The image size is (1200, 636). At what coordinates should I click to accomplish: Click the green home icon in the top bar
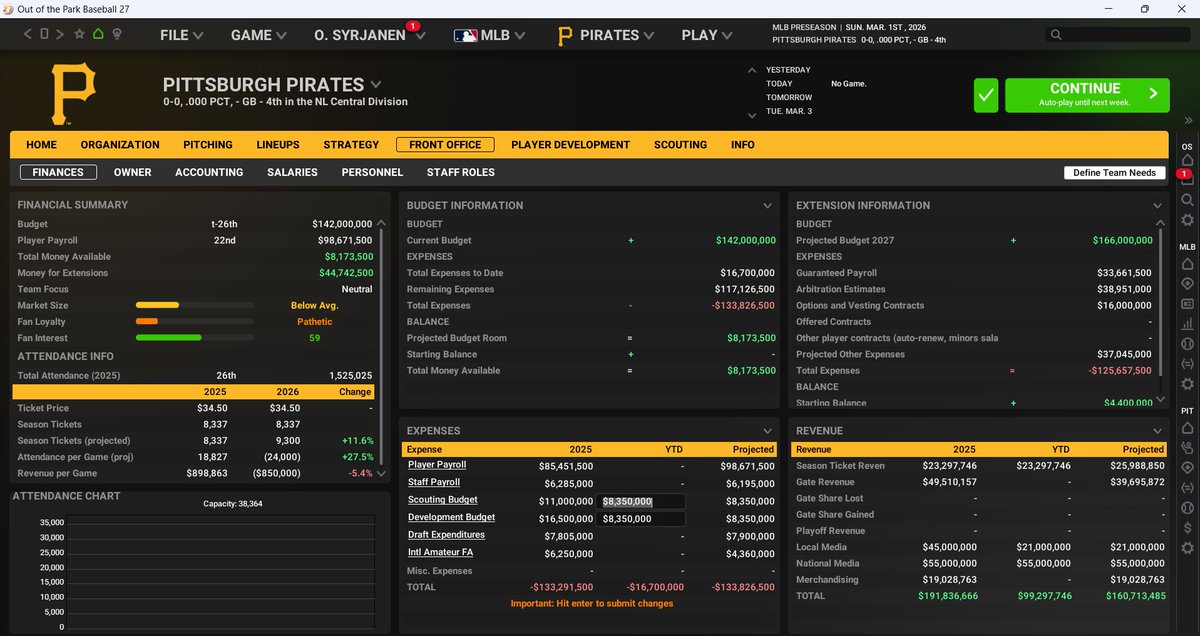click(98, 34)
